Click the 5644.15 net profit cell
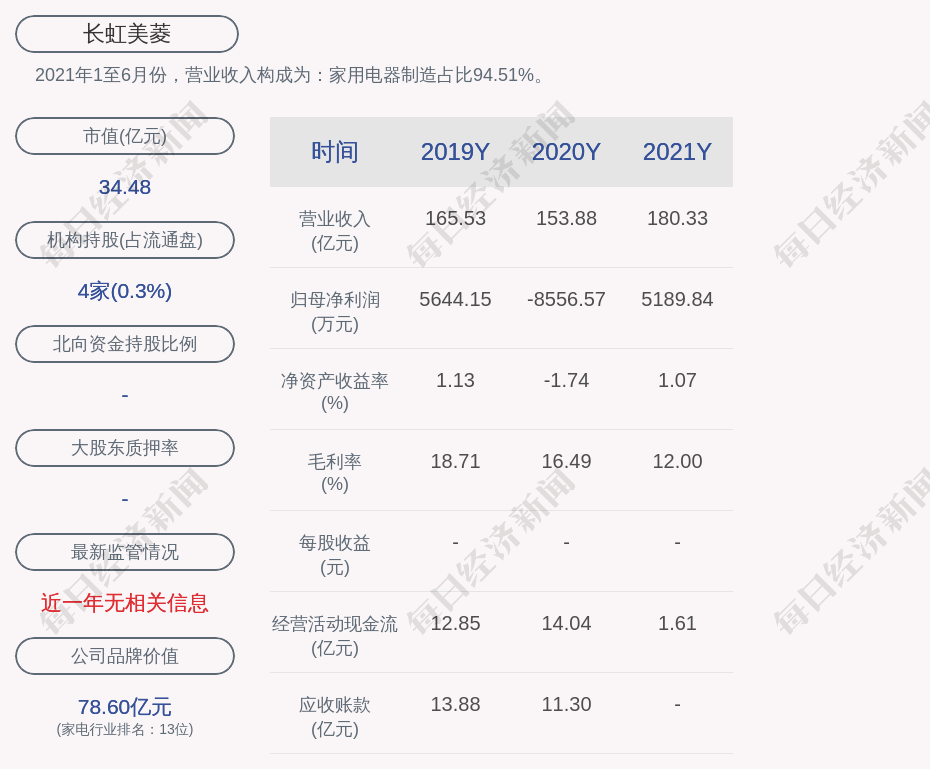The image size is (930, 769). point(455,299)
